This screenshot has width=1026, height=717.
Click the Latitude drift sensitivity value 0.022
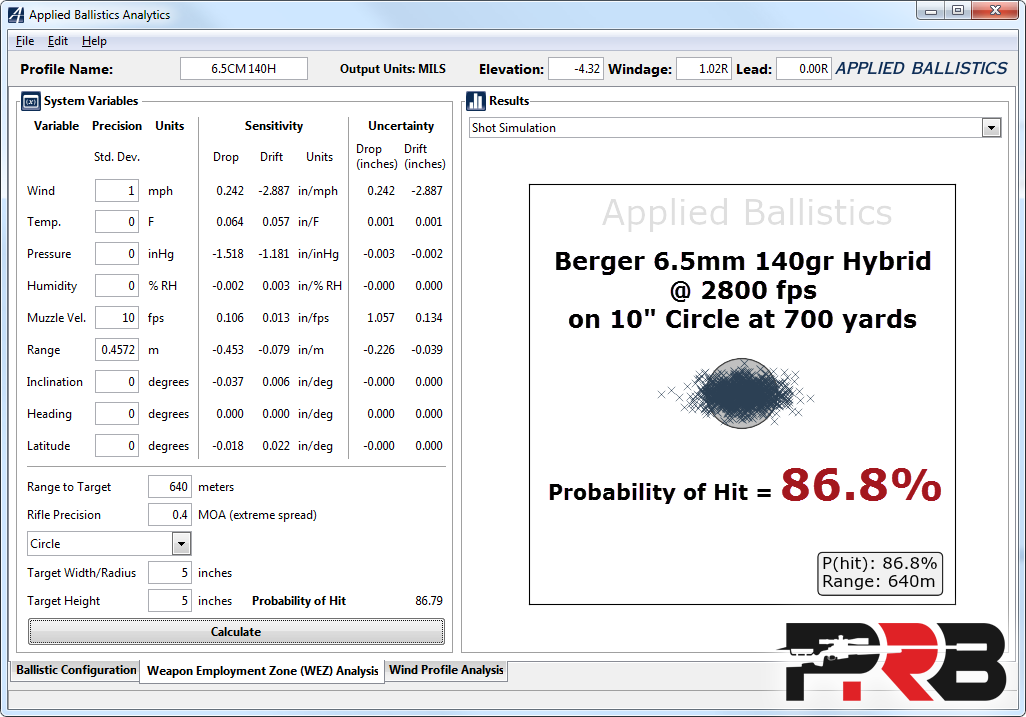click(276, 446)
